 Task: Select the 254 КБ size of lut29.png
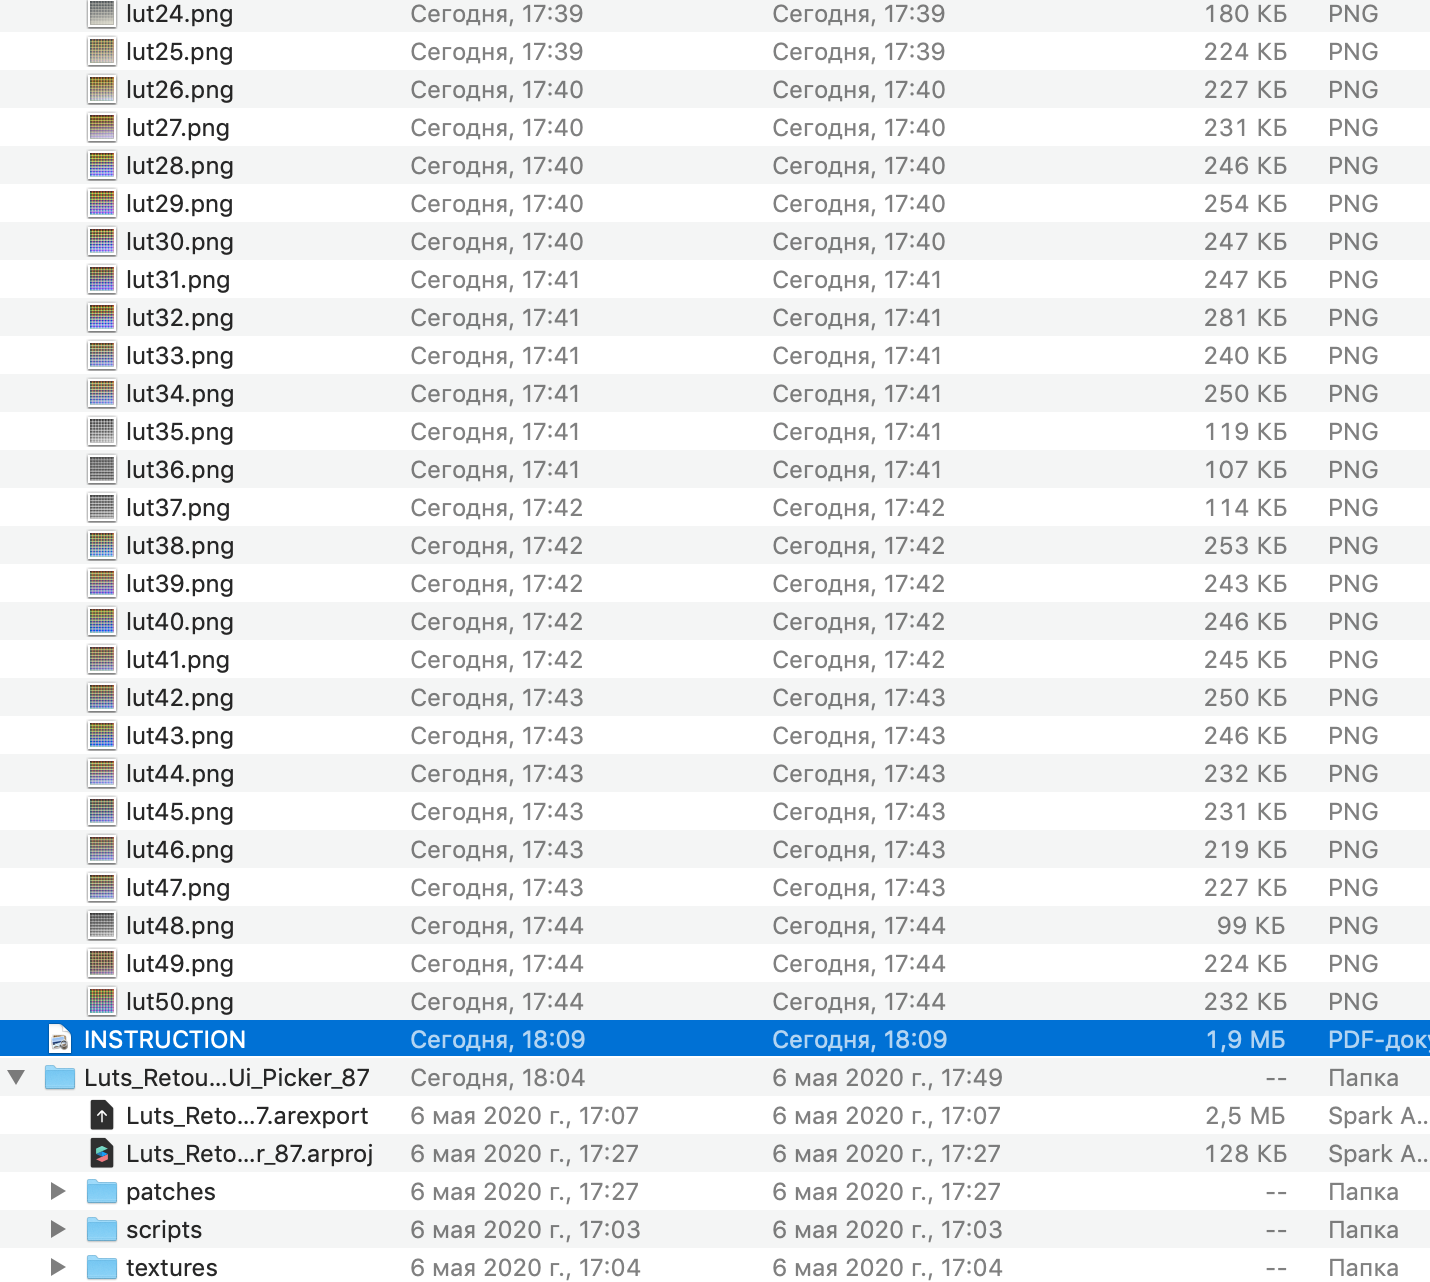(1245, 204)
